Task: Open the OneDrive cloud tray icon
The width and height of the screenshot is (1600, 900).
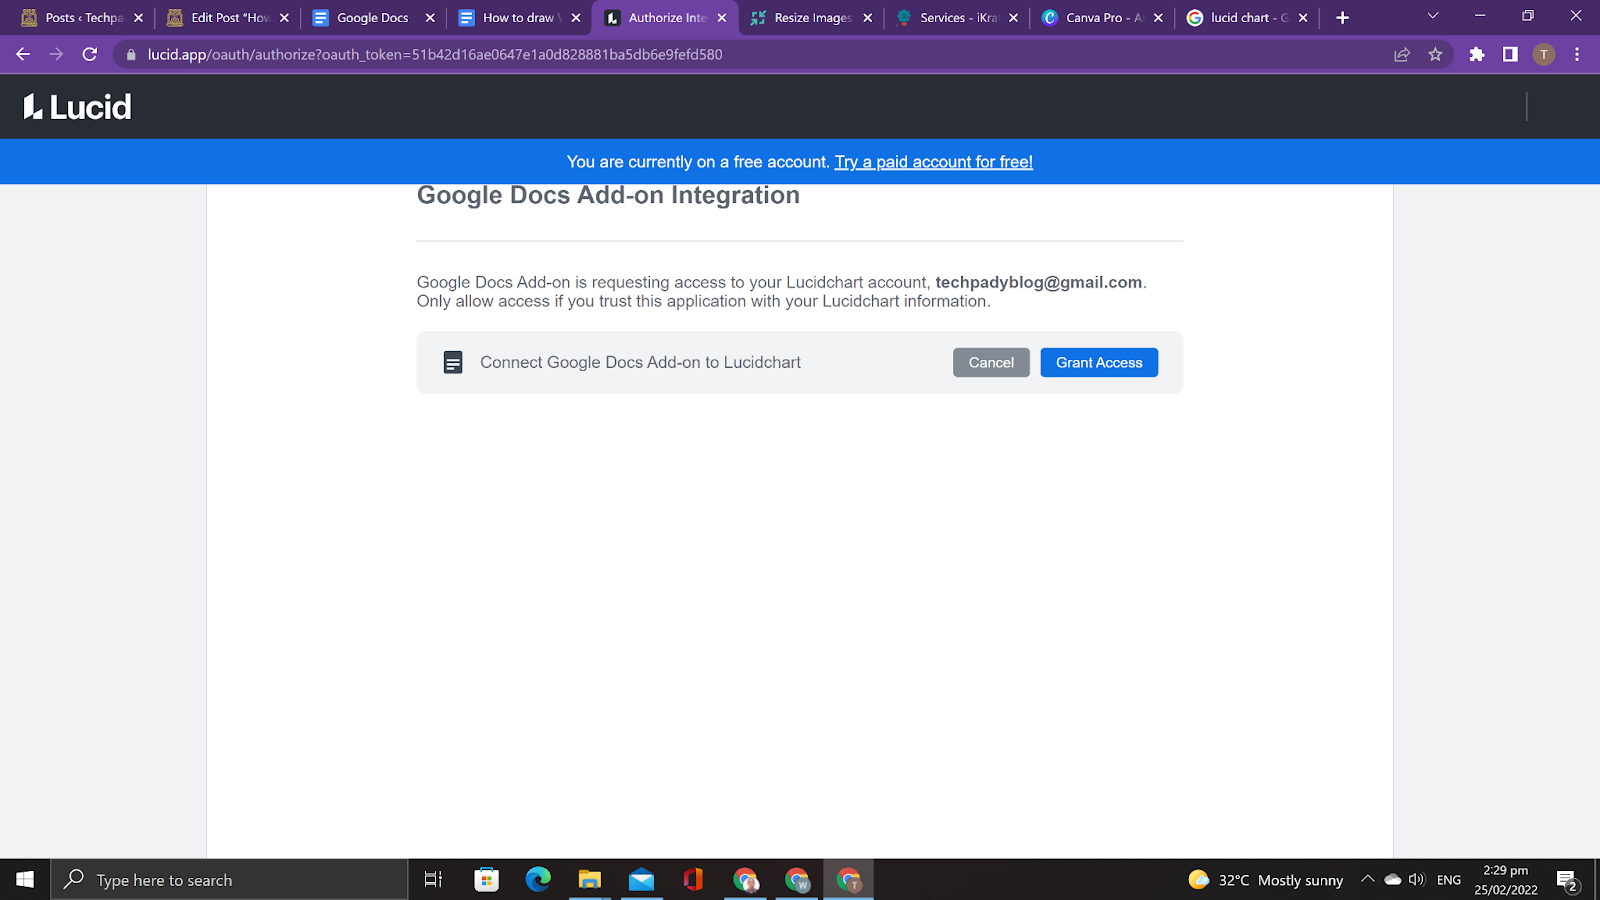Action: click(1392, 880)
